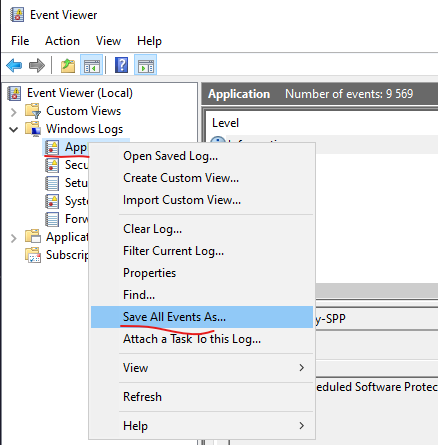The height and width of the screenshot is (445, 438).
Task: Click the Windows Logs folder icon
Action: pos(33,129)
